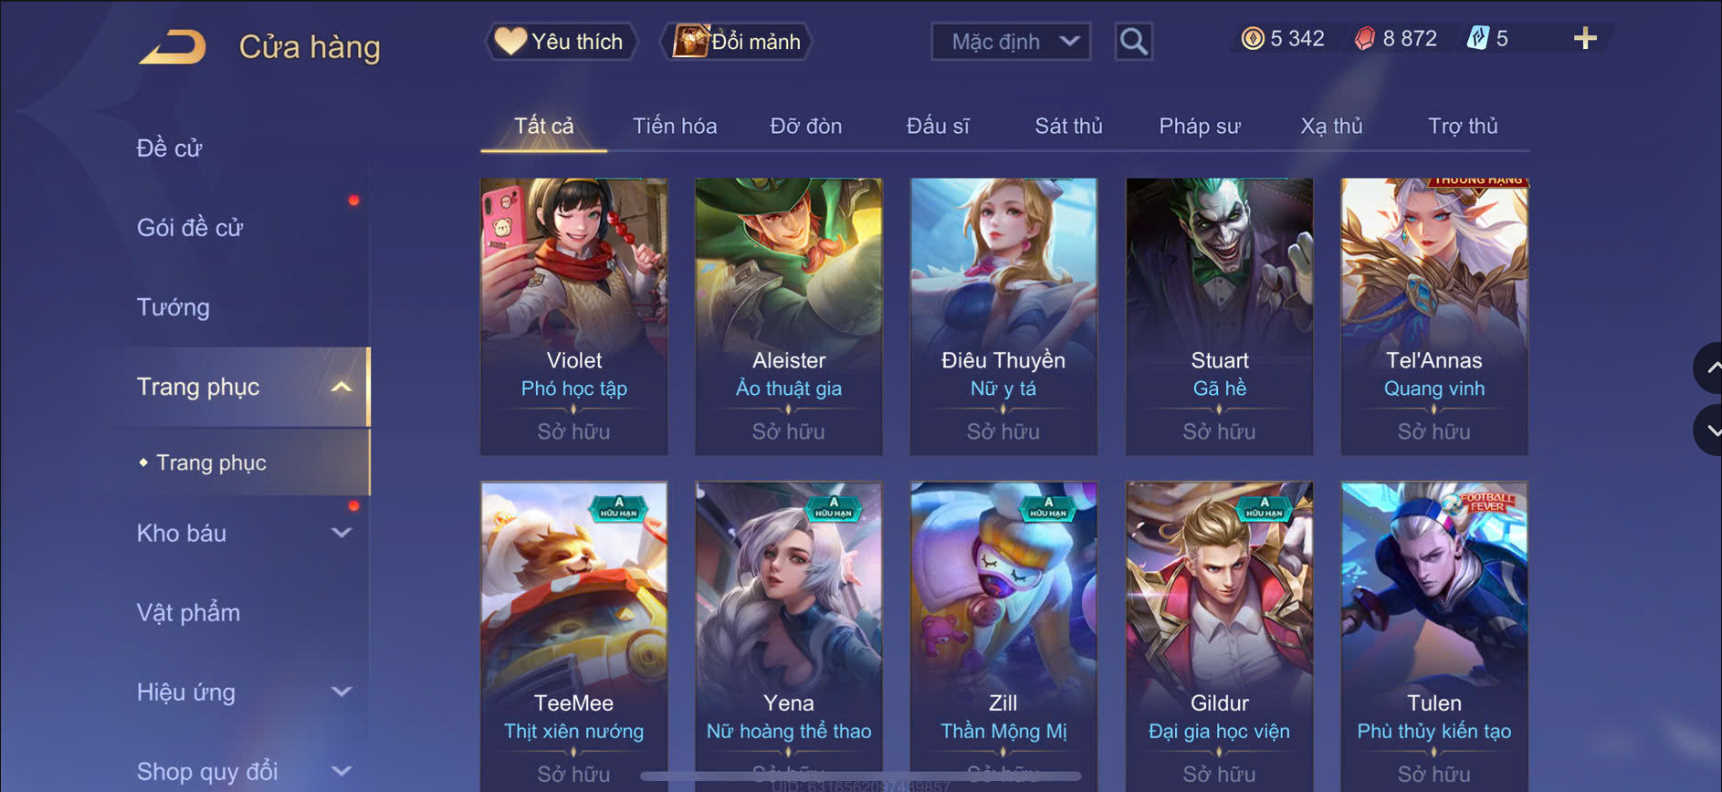The image size is (1722, 792).
Task: Open the Mặc định sort dropdown
Action: (1011, 41)
